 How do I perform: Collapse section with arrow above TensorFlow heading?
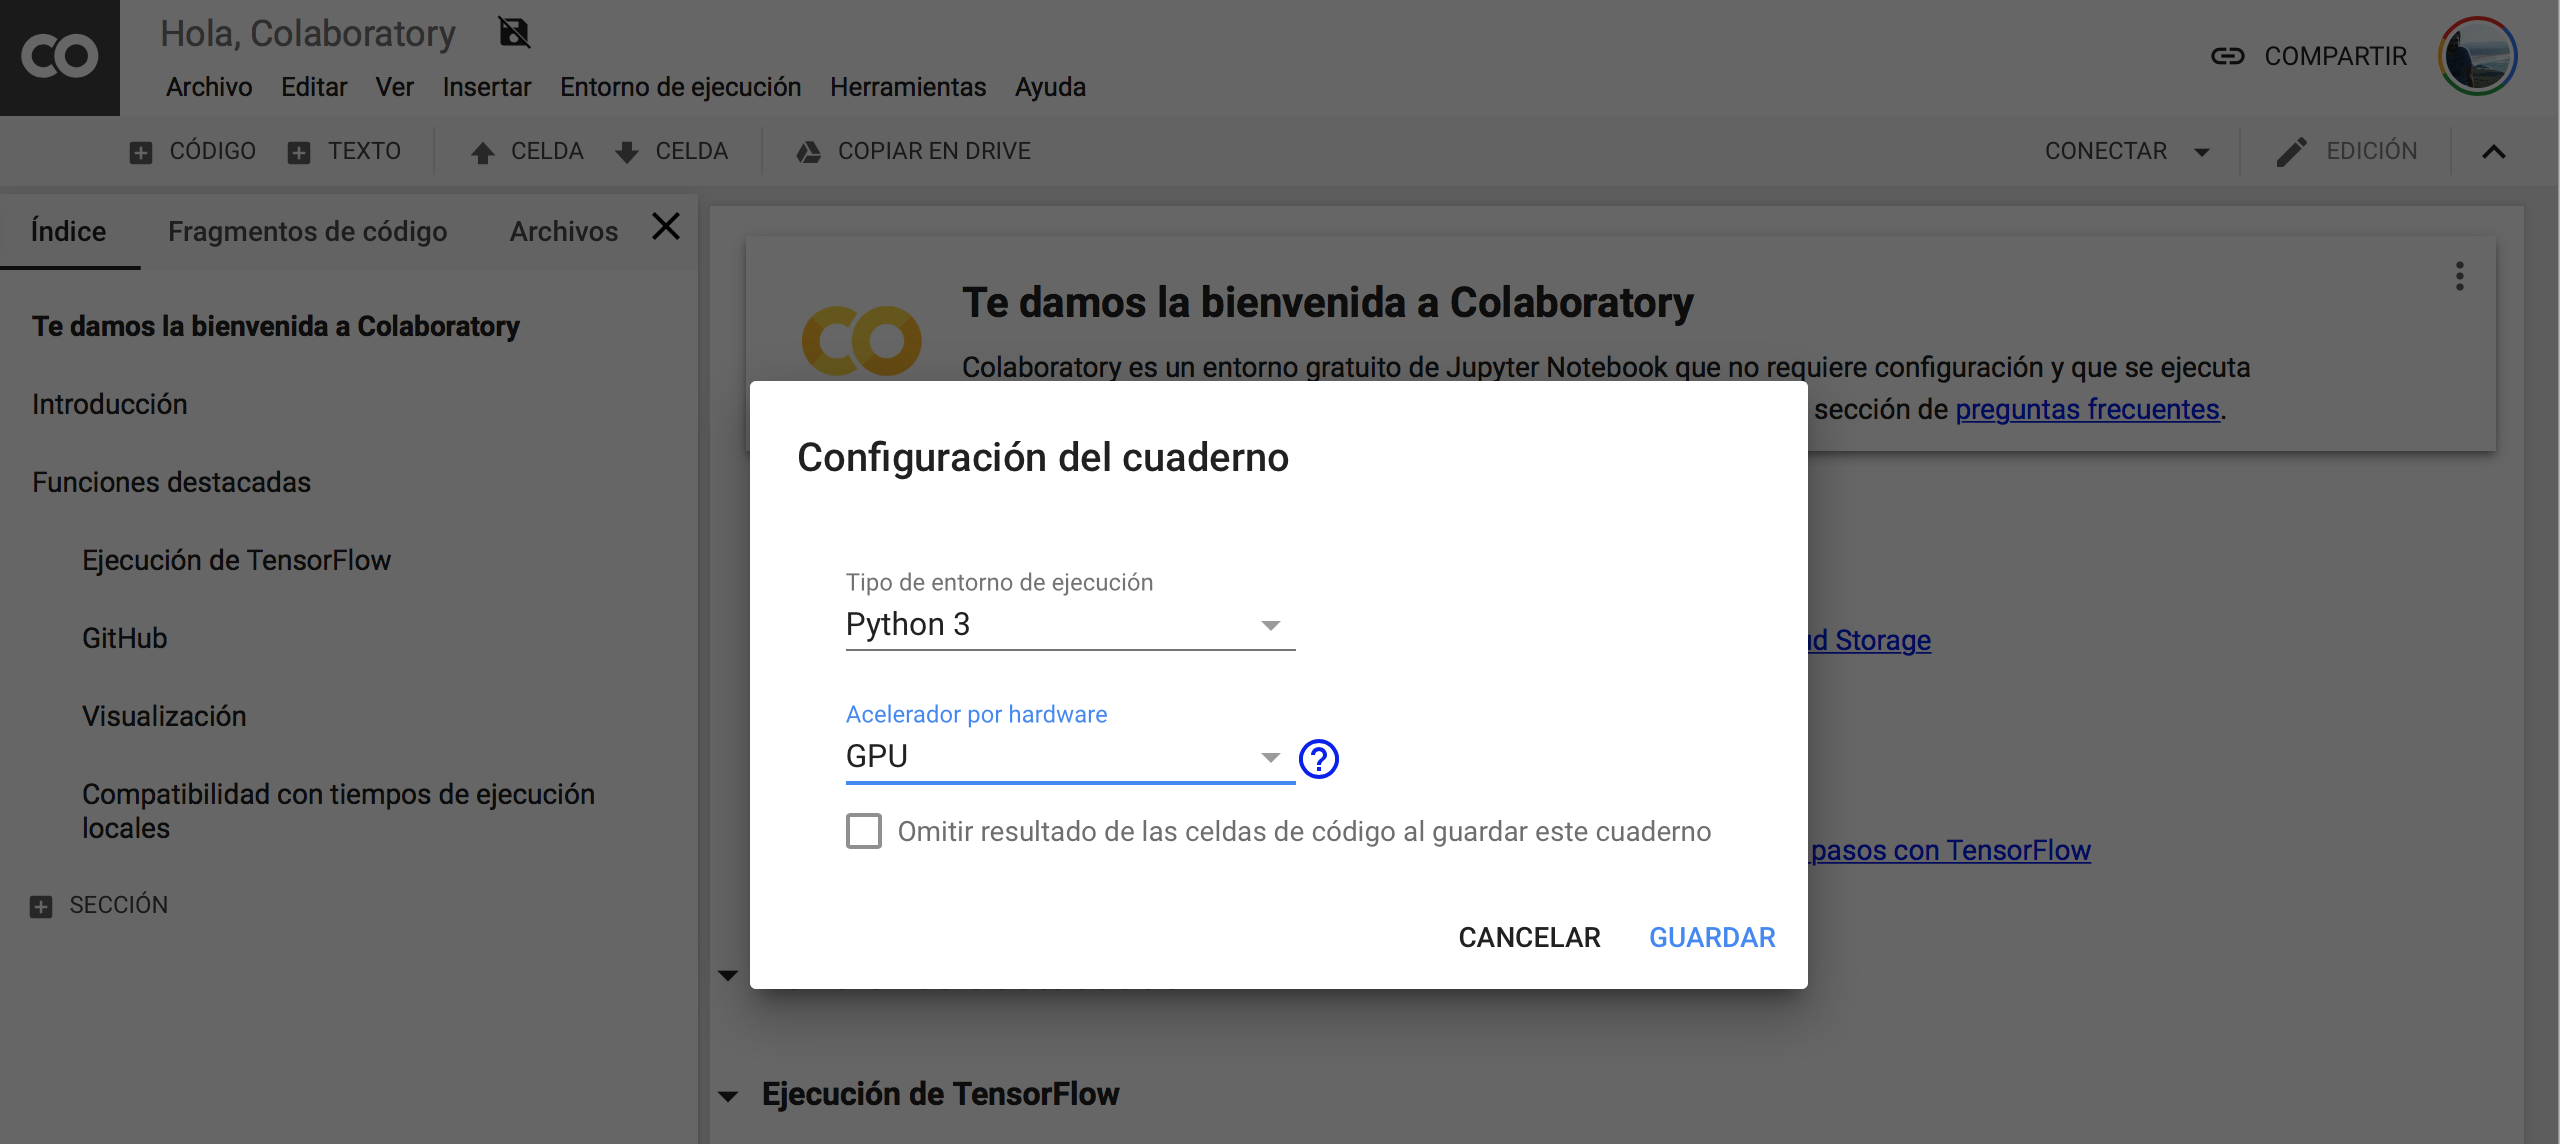point(728,975)
